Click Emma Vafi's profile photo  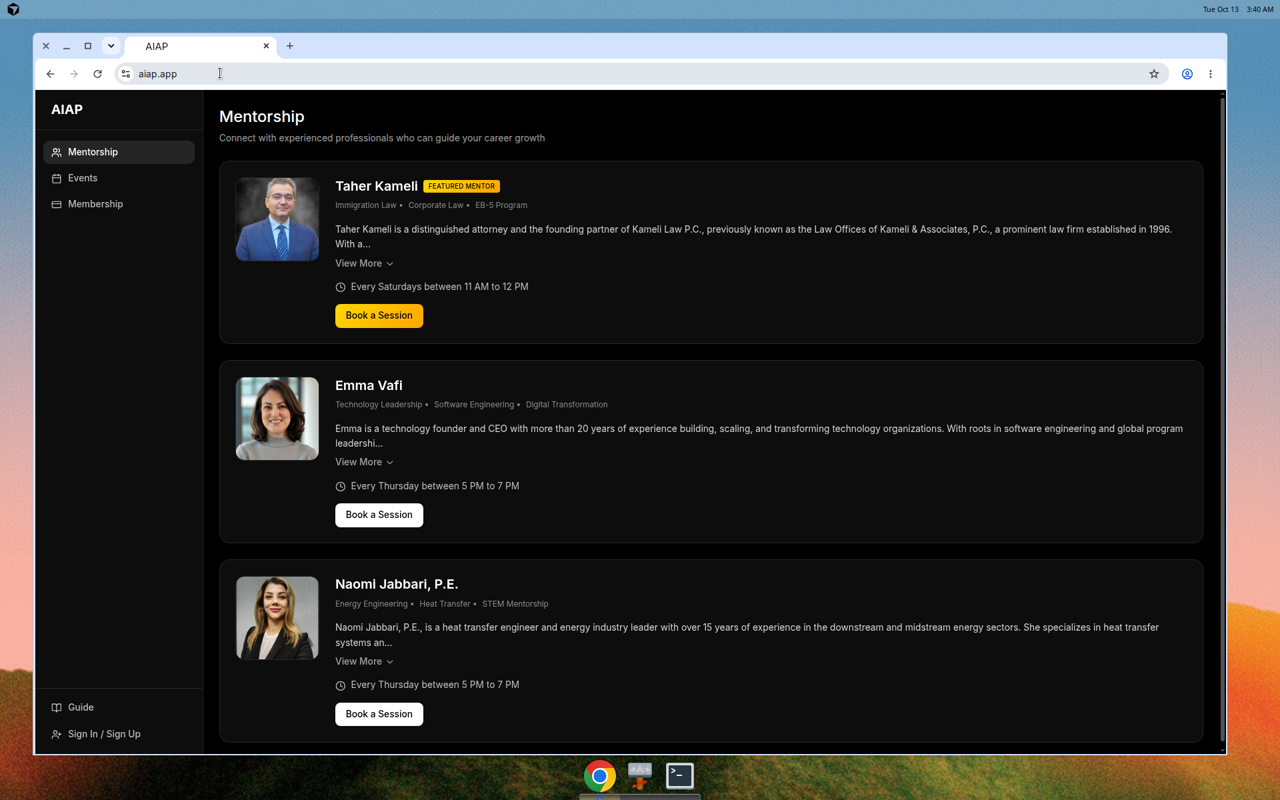(x=277, y=418)
